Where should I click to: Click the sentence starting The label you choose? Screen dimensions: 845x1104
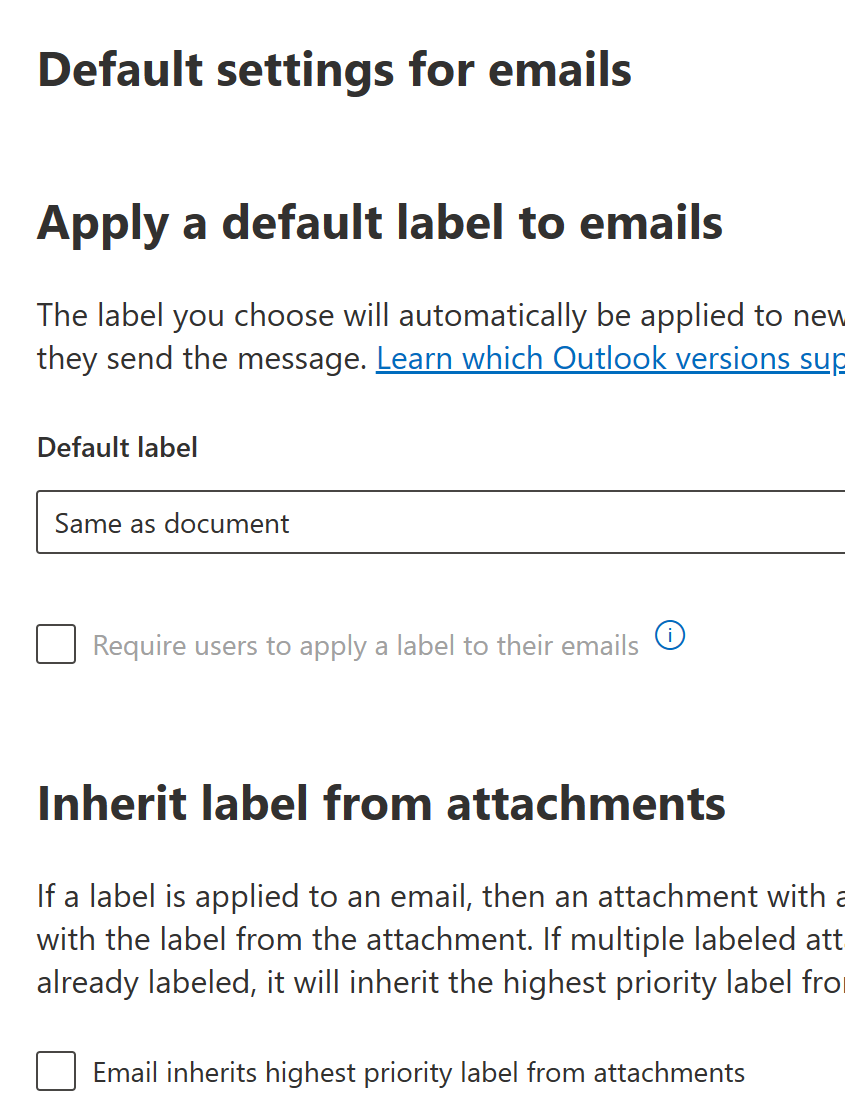pyautogui.click(x=441, y=315)
